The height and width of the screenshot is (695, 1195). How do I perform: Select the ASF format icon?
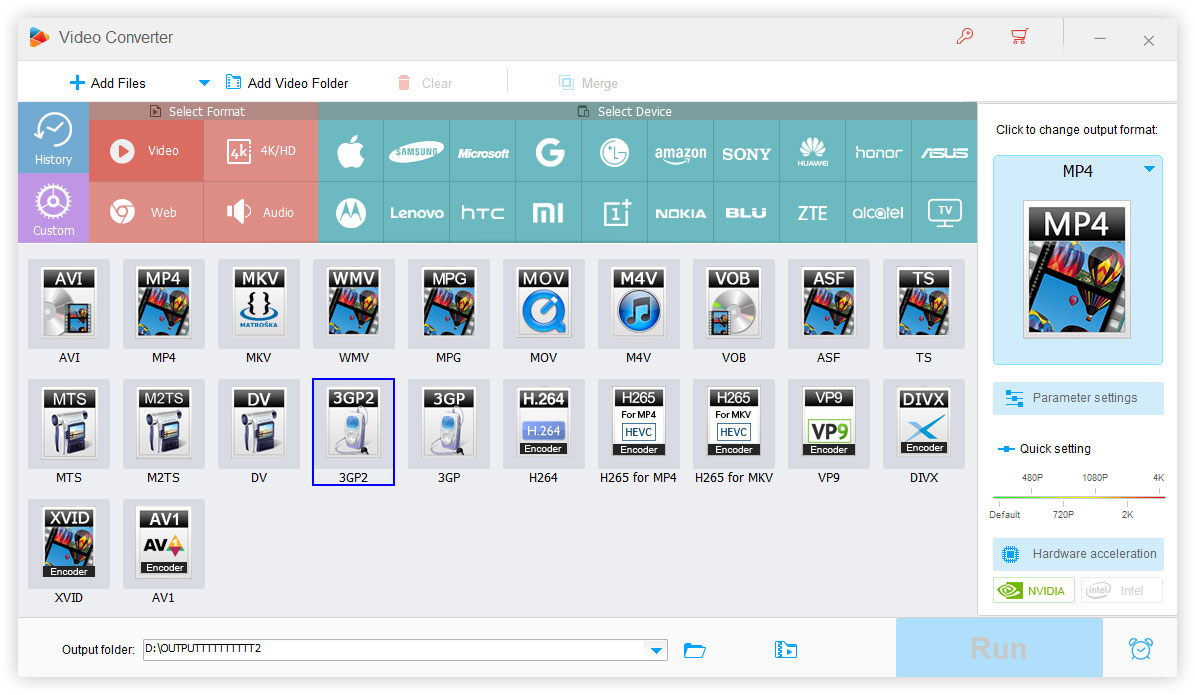tap(828, 304)
